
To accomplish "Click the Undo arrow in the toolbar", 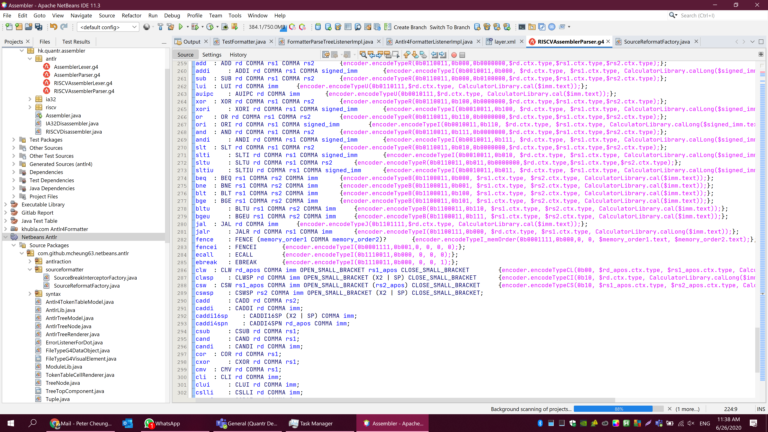I will click(53, 27).
